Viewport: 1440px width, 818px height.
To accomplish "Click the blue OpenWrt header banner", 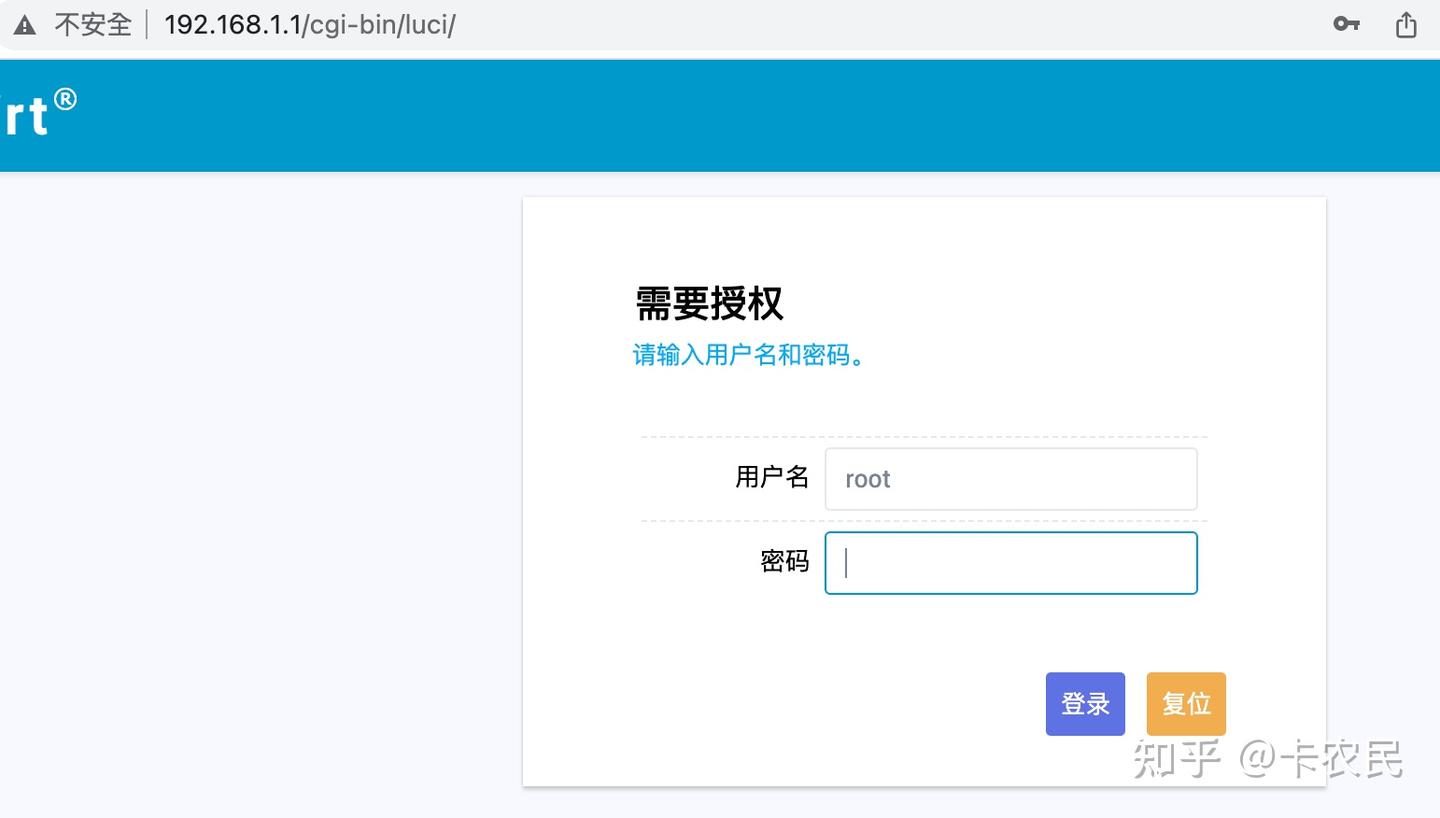I will click(700, 115).
